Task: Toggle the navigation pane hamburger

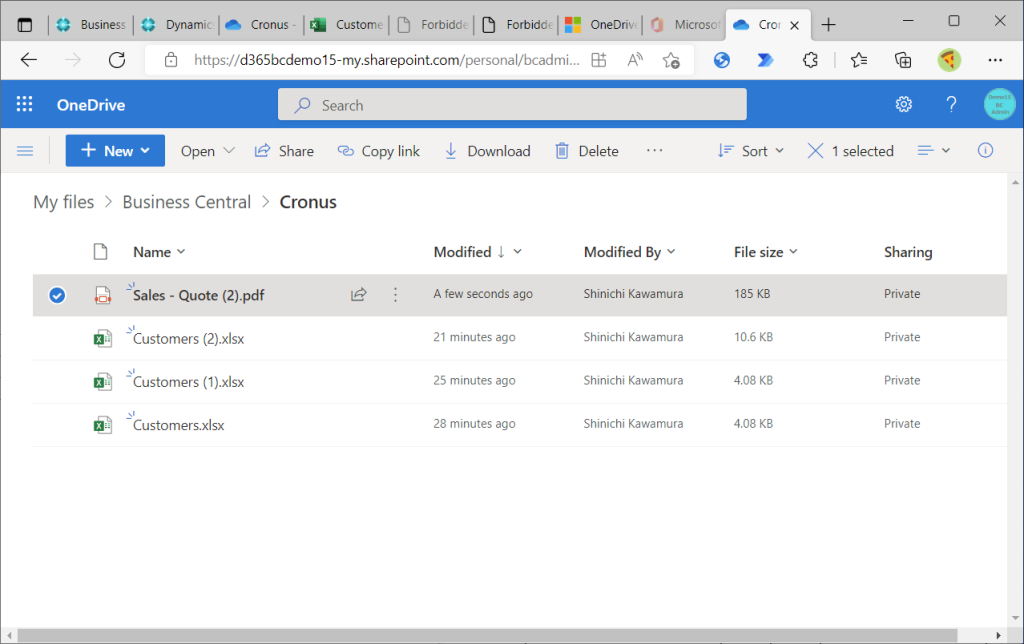Action: tap(25, 151)
